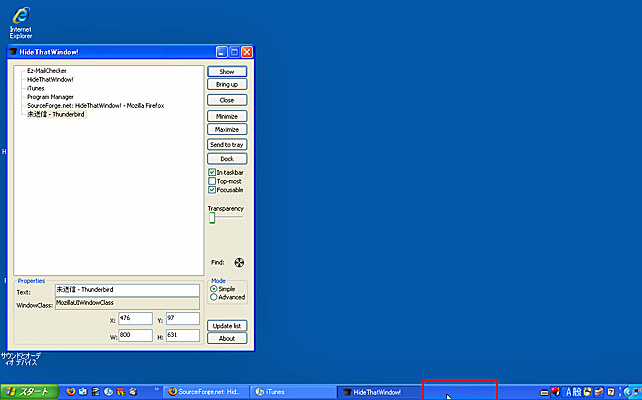The image size is (642, 400).
Task: Select the Simple mode radio button
Action: tap(213, 289)
